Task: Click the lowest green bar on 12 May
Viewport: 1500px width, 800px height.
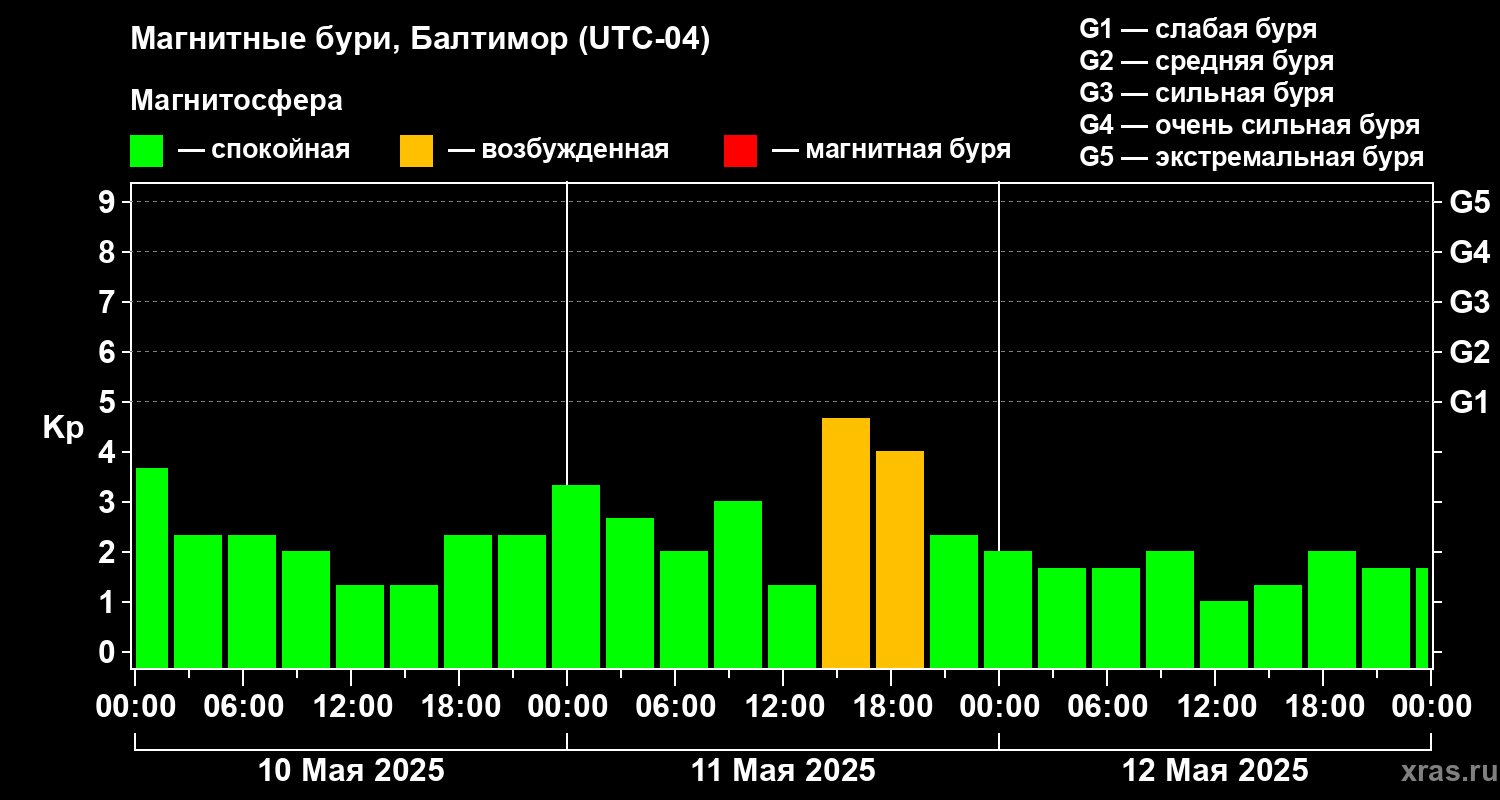Action: 1224,635
